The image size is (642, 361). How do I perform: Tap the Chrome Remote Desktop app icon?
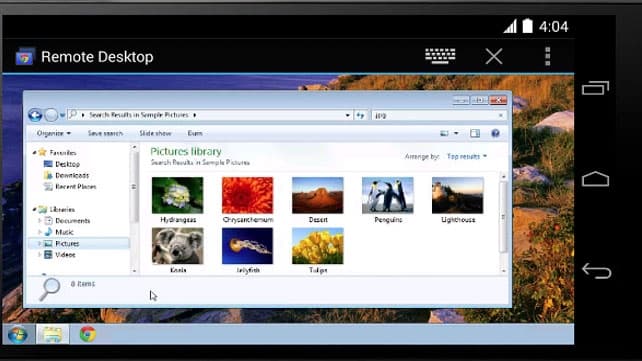[x=25, y=57]
